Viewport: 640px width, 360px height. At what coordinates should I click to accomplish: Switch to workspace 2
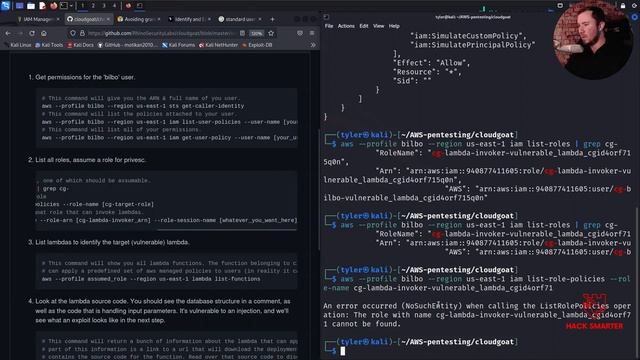[93, 6]
